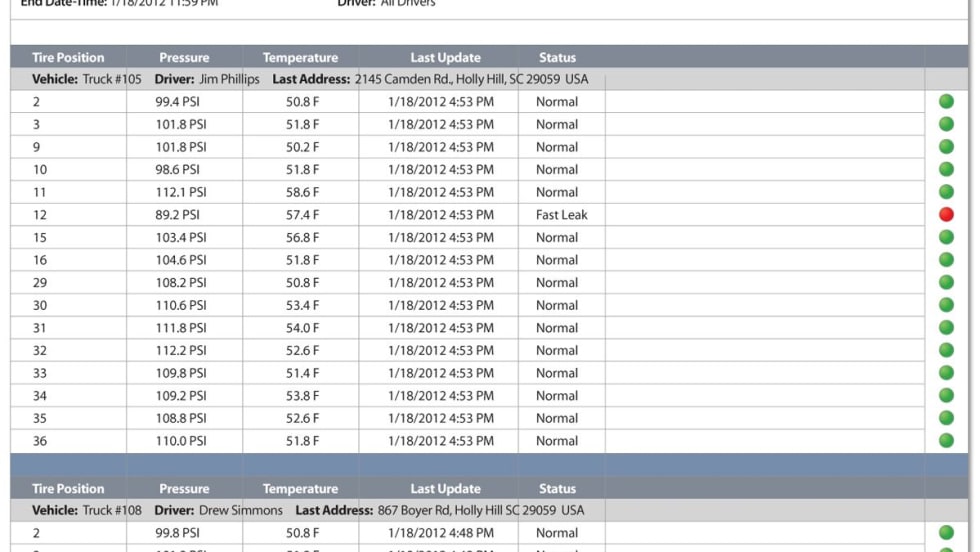The width and height of the screenshot is (980, 552).
Task: Select the 58.6 F temperature cell
Action: [302, 192]
